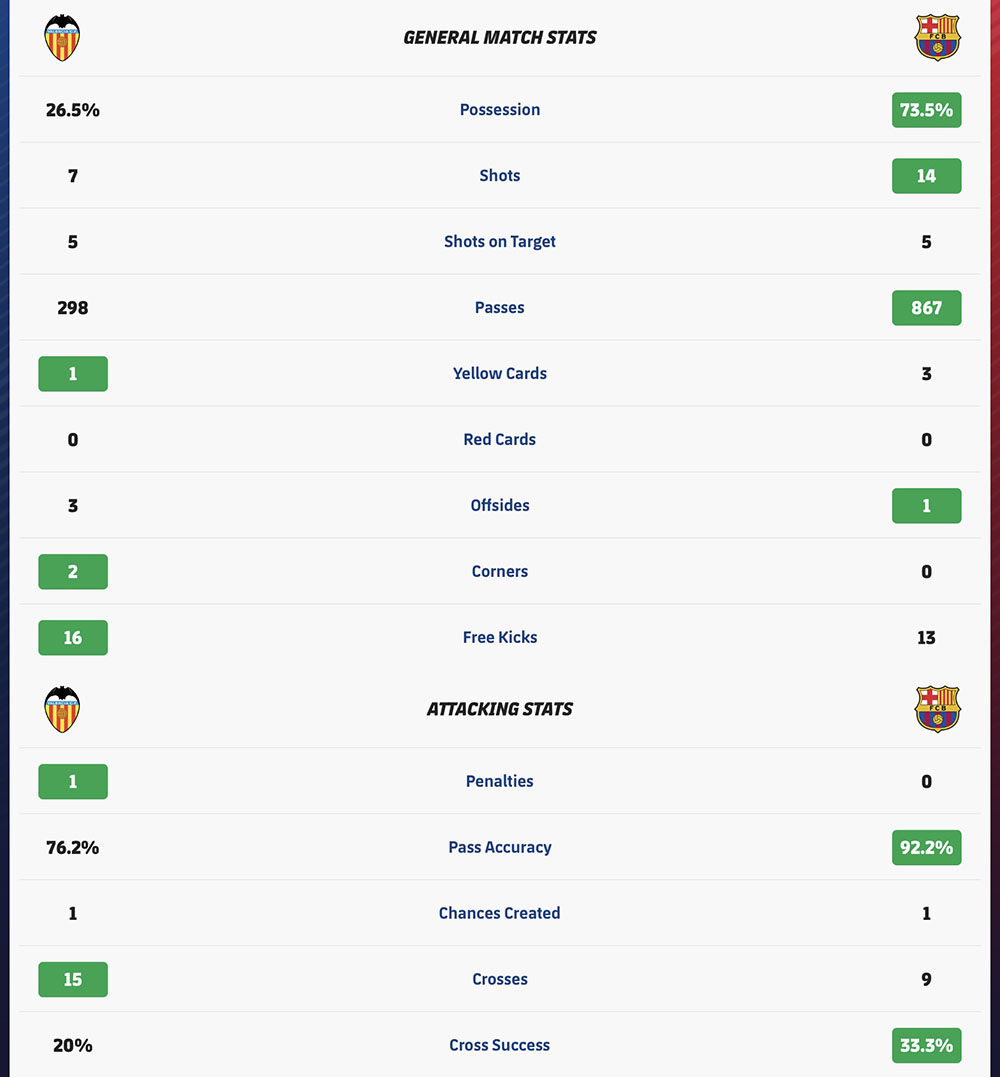1000x1077 pixels.
Task: Click the green 15 crosses badge
Action: point(73,979)
